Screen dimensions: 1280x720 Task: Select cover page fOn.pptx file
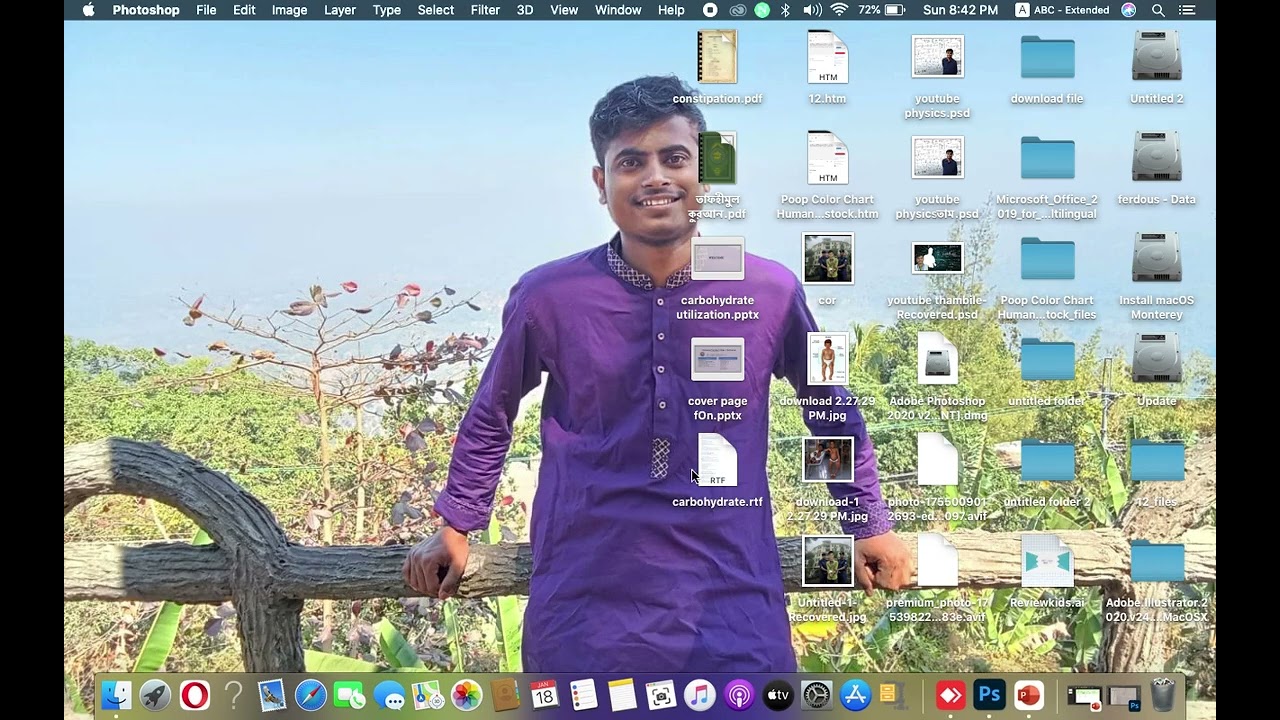[x=717, y=380]
